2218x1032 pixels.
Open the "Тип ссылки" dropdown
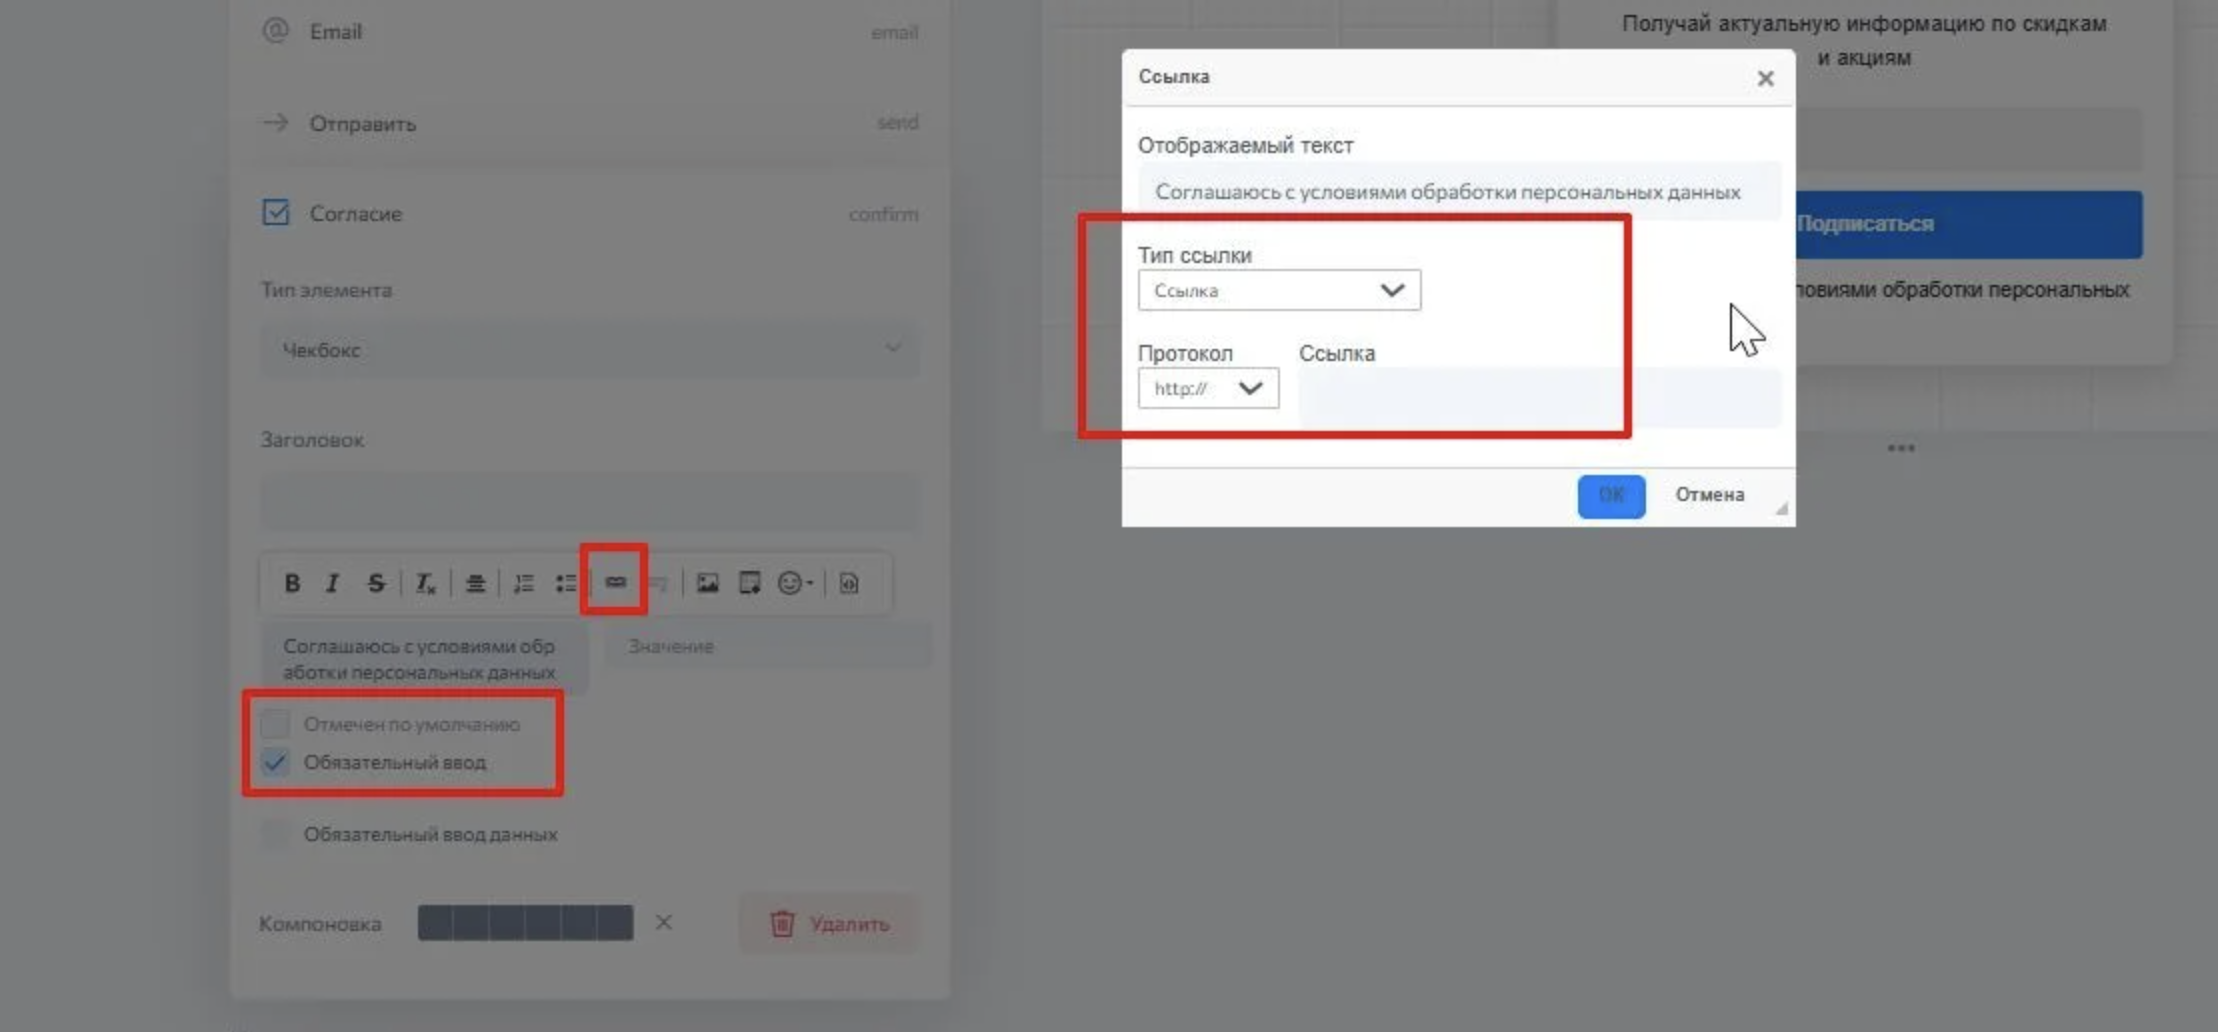[x=1278, y=290]
